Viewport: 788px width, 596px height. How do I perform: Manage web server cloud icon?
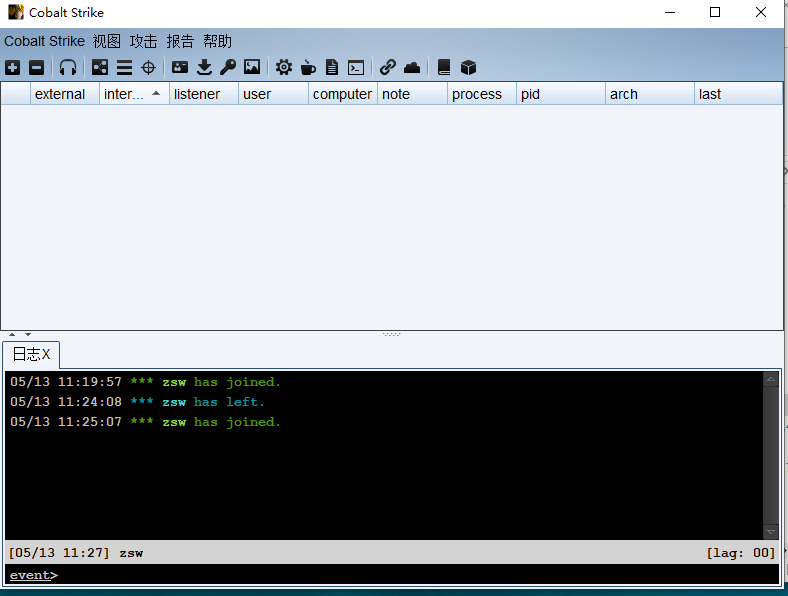(412, 67)
